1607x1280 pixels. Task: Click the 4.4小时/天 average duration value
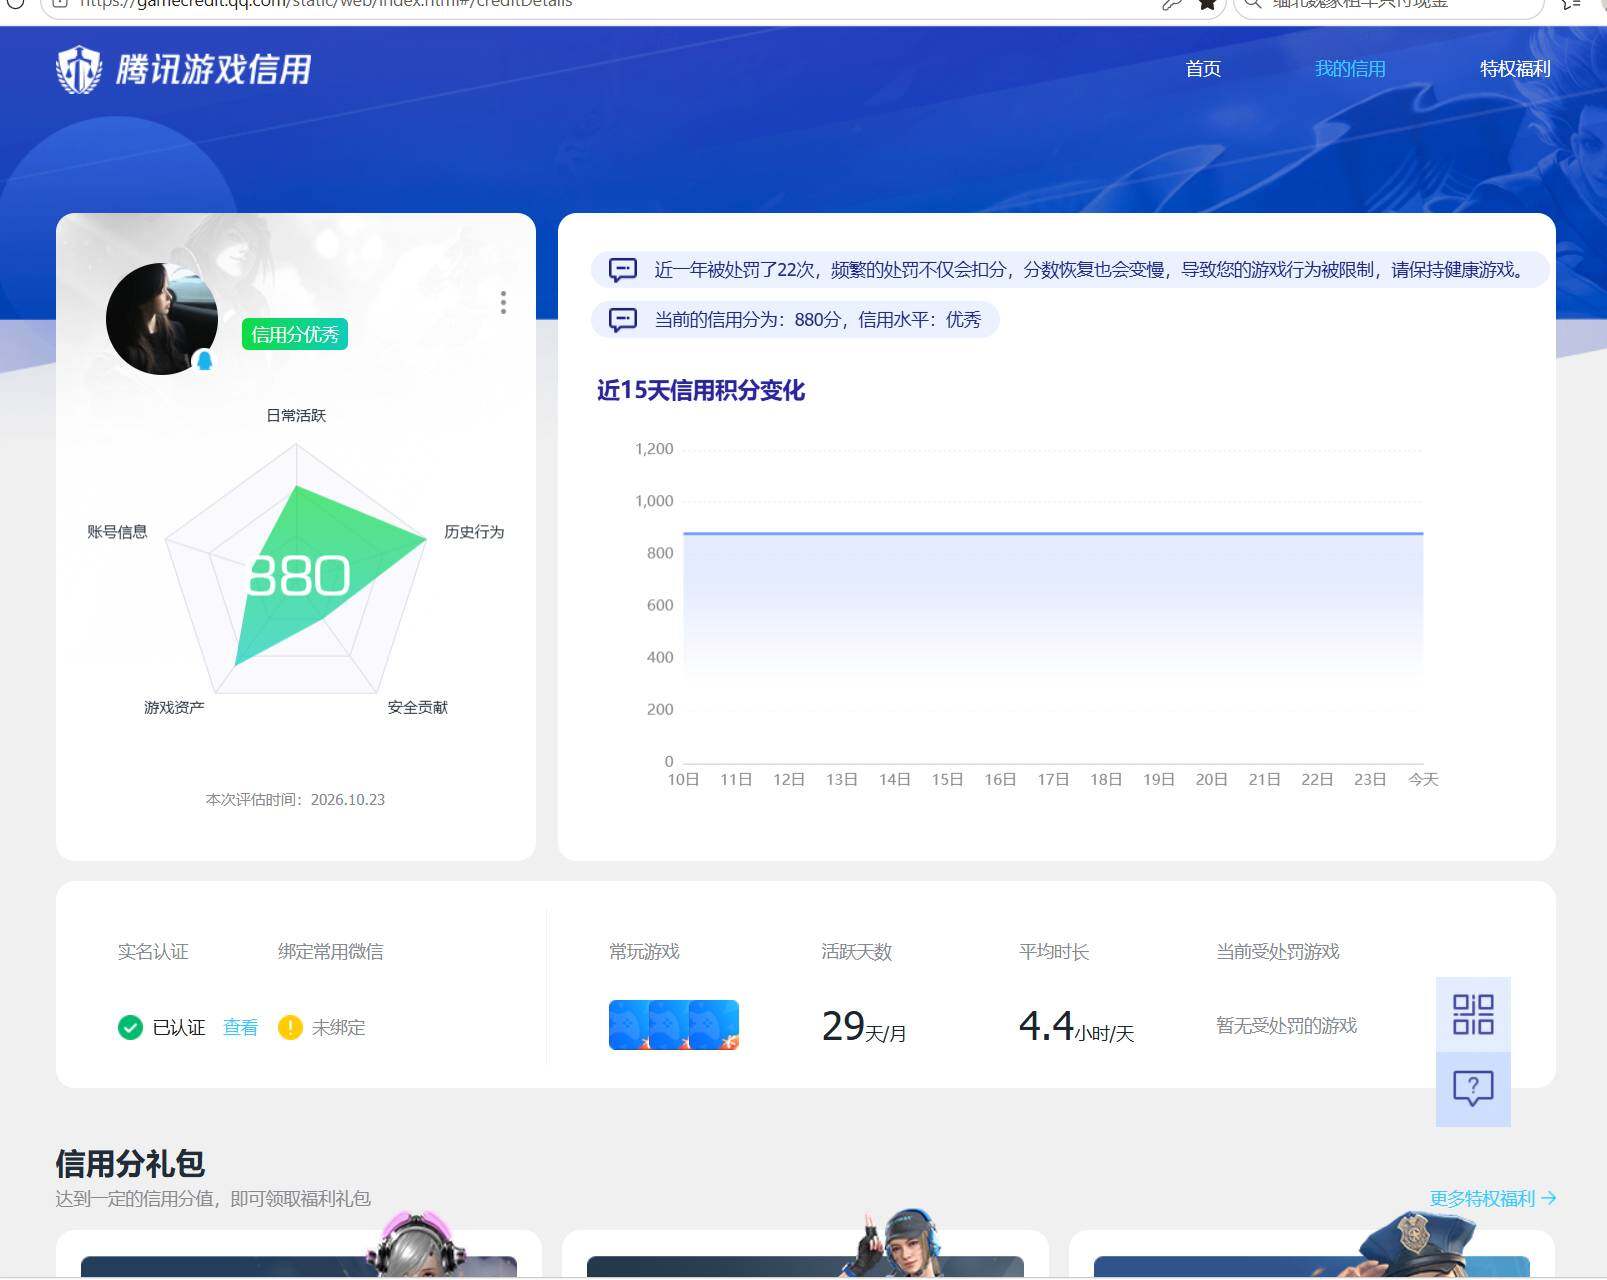pyautogui.click(x=1076, y=1026)
